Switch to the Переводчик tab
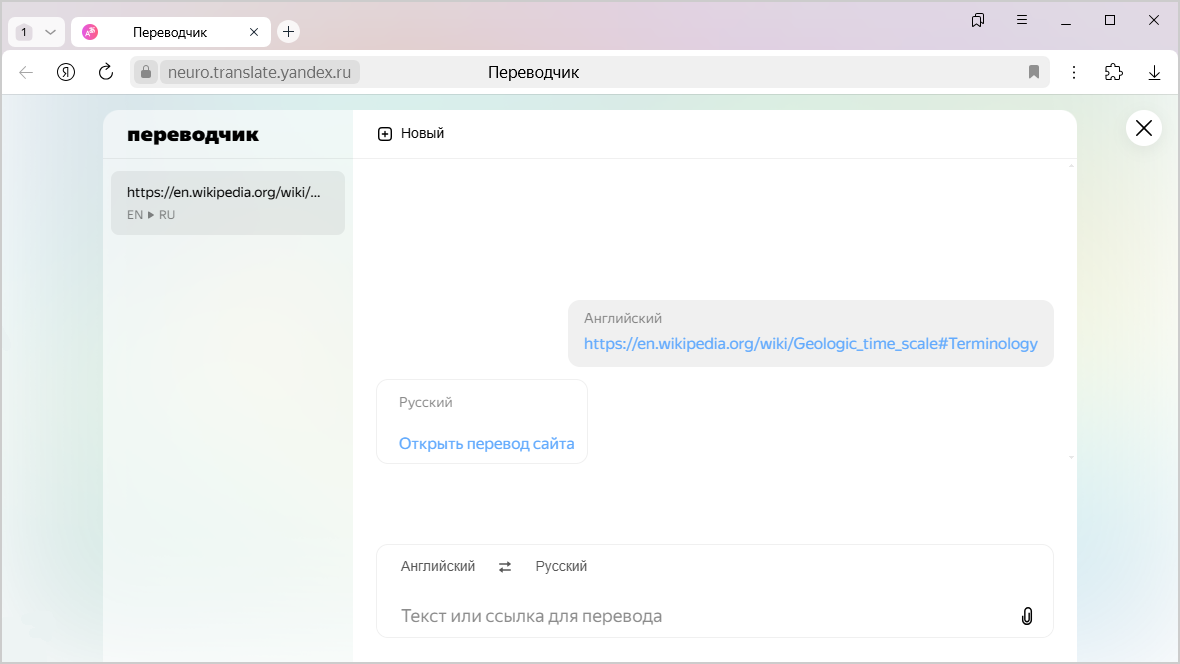 pyautogui.click(x=171, y=32)
